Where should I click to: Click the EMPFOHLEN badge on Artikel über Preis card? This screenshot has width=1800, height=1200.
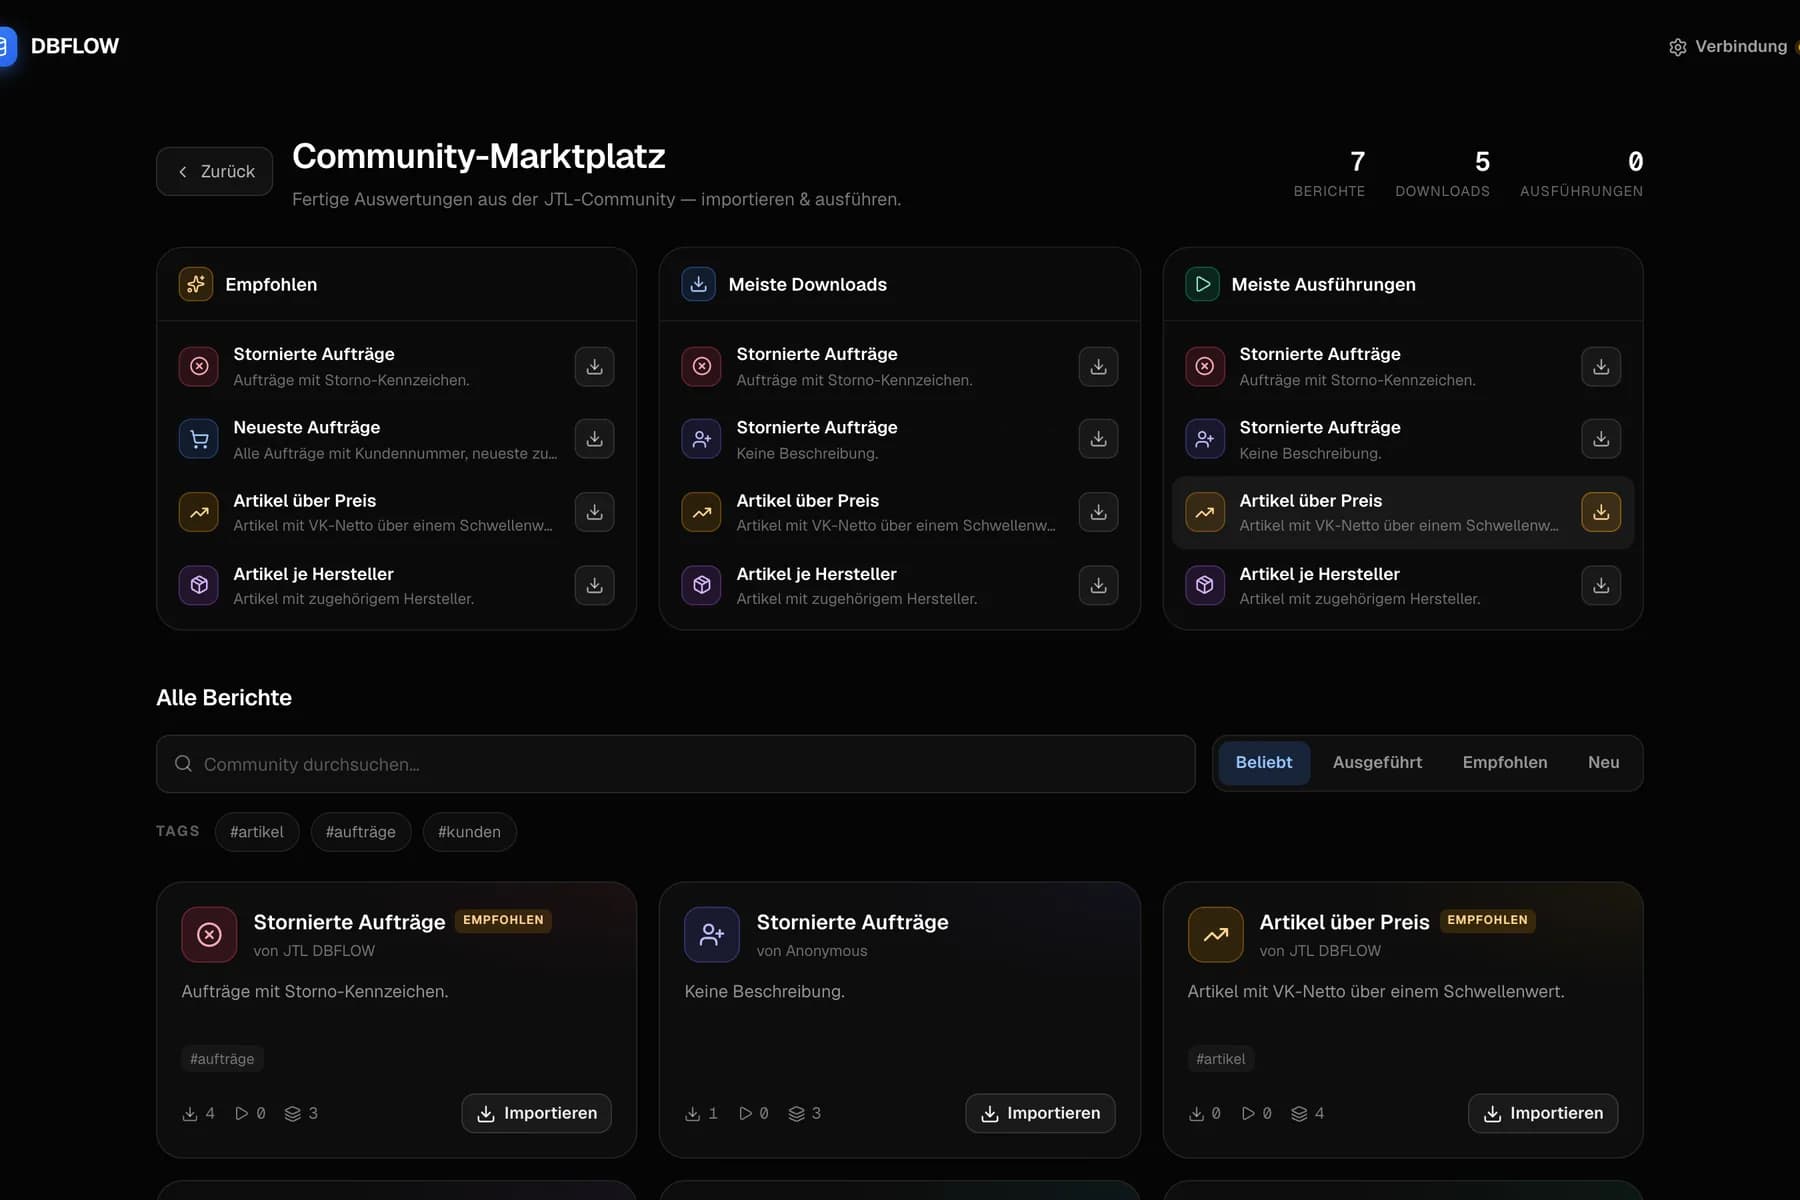pos(1488,921)
